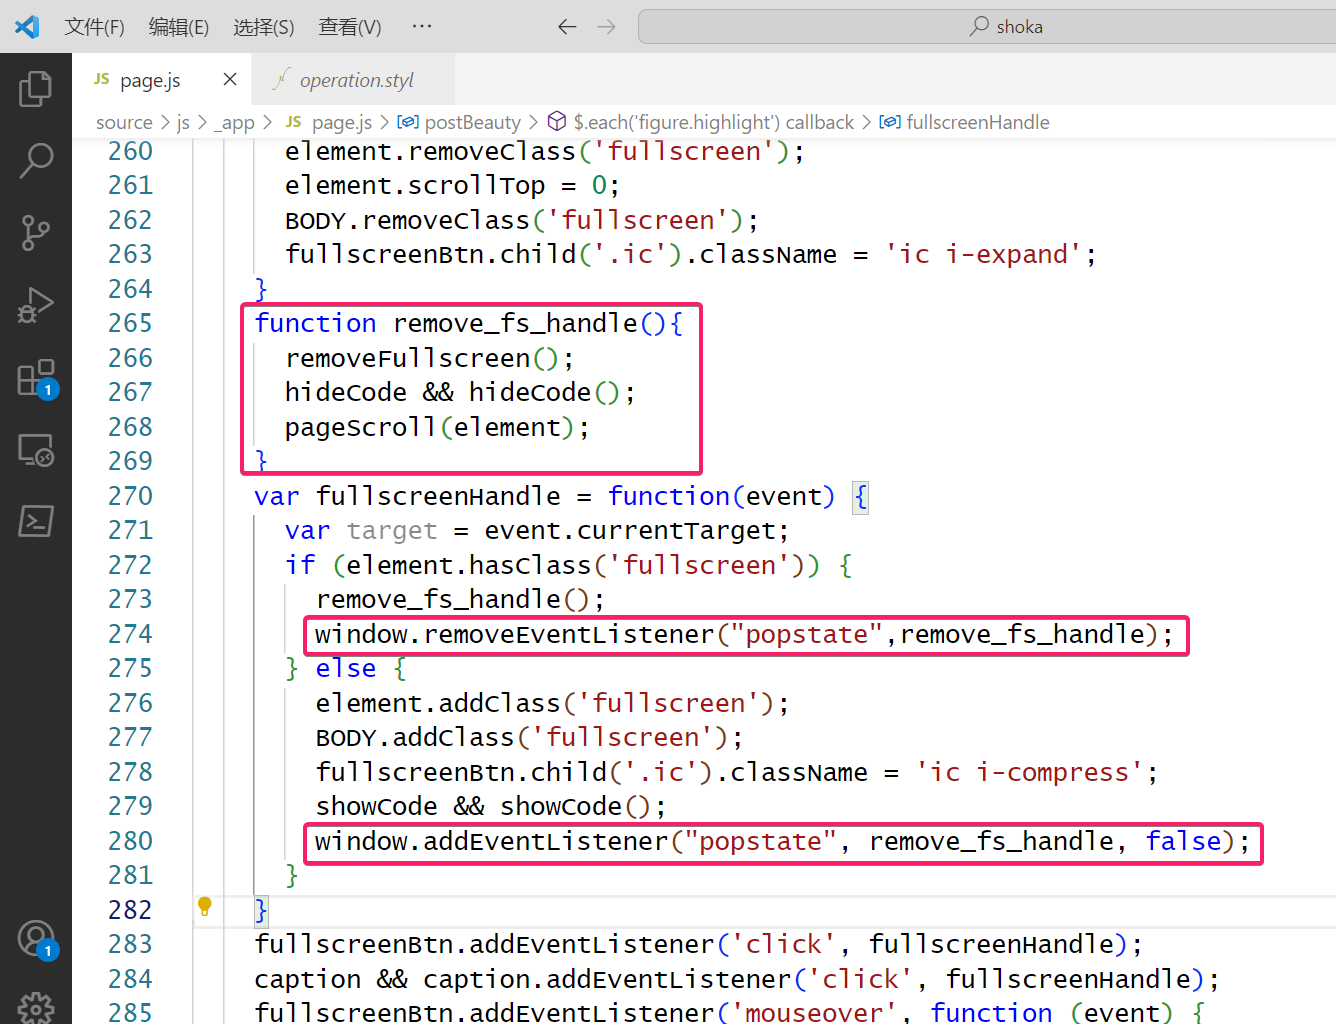This screenshot has width=1336, height=1024.
Task: Expand postBeauty in the breadcrumb
Action: (x=472, y=122)
